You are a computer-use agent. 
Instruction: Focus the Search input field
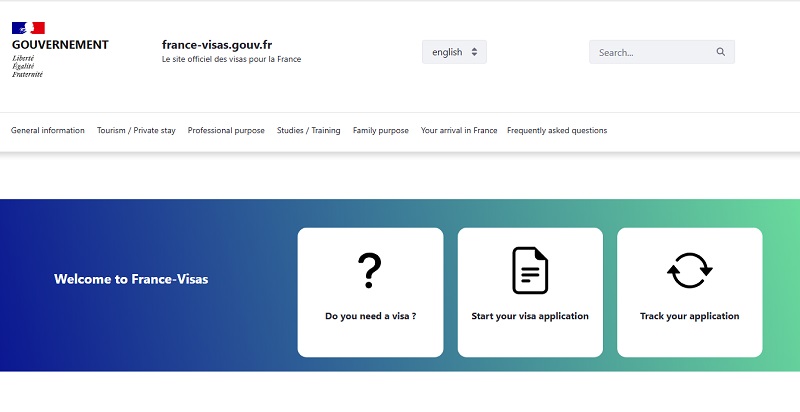point(662,52)
